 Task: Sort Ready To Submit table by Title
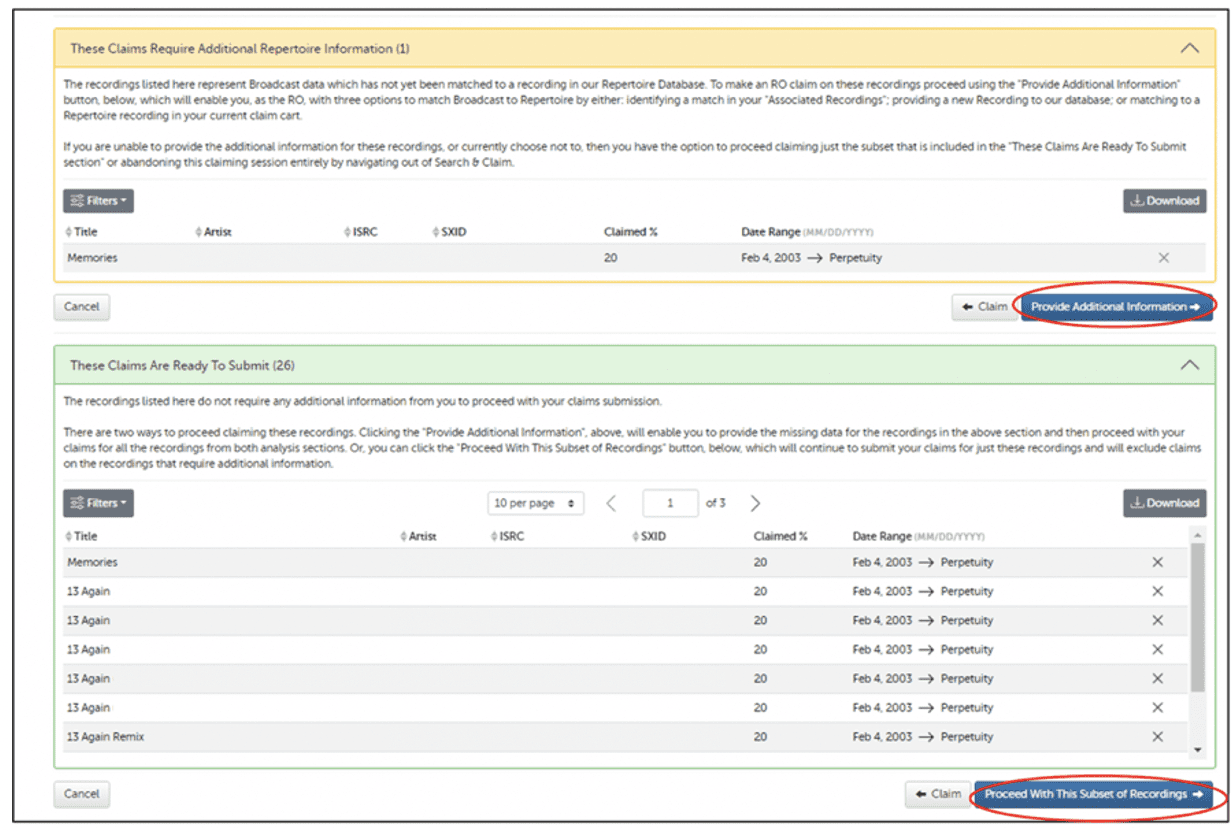(82, 537)
